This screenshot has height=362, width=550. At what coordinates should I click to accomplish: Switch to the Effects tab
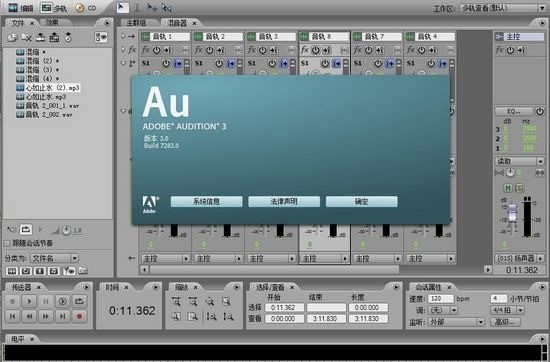click(52, 23)
